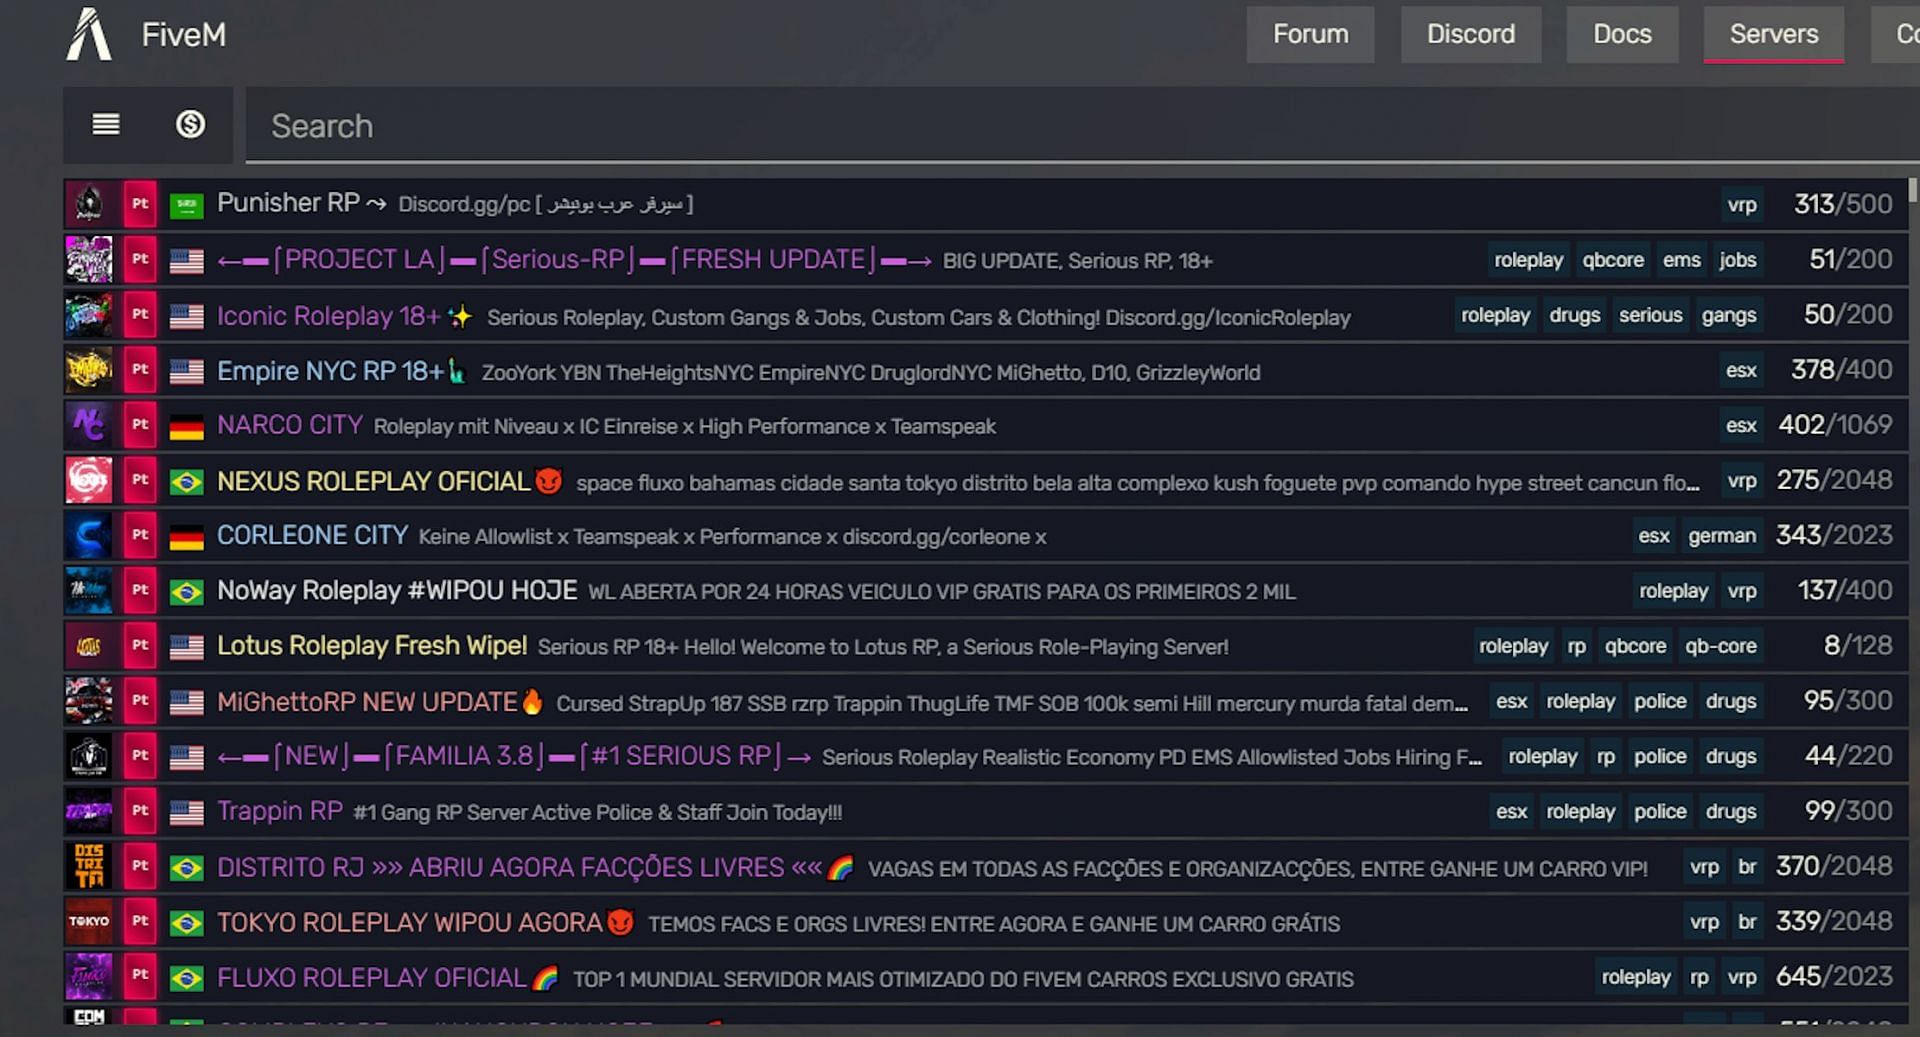Open the Discord navigation button
Screen dimensions: 1920x1037
pos(1470,34)
